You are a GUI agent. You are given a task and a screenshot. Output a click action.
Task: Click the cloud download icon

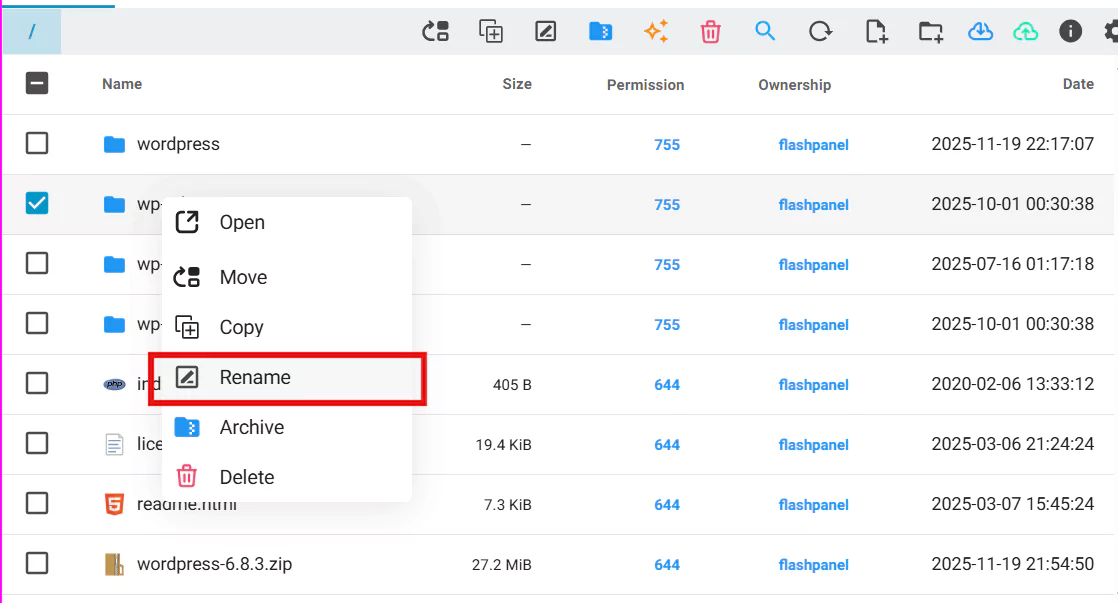[x=980, y=32]
